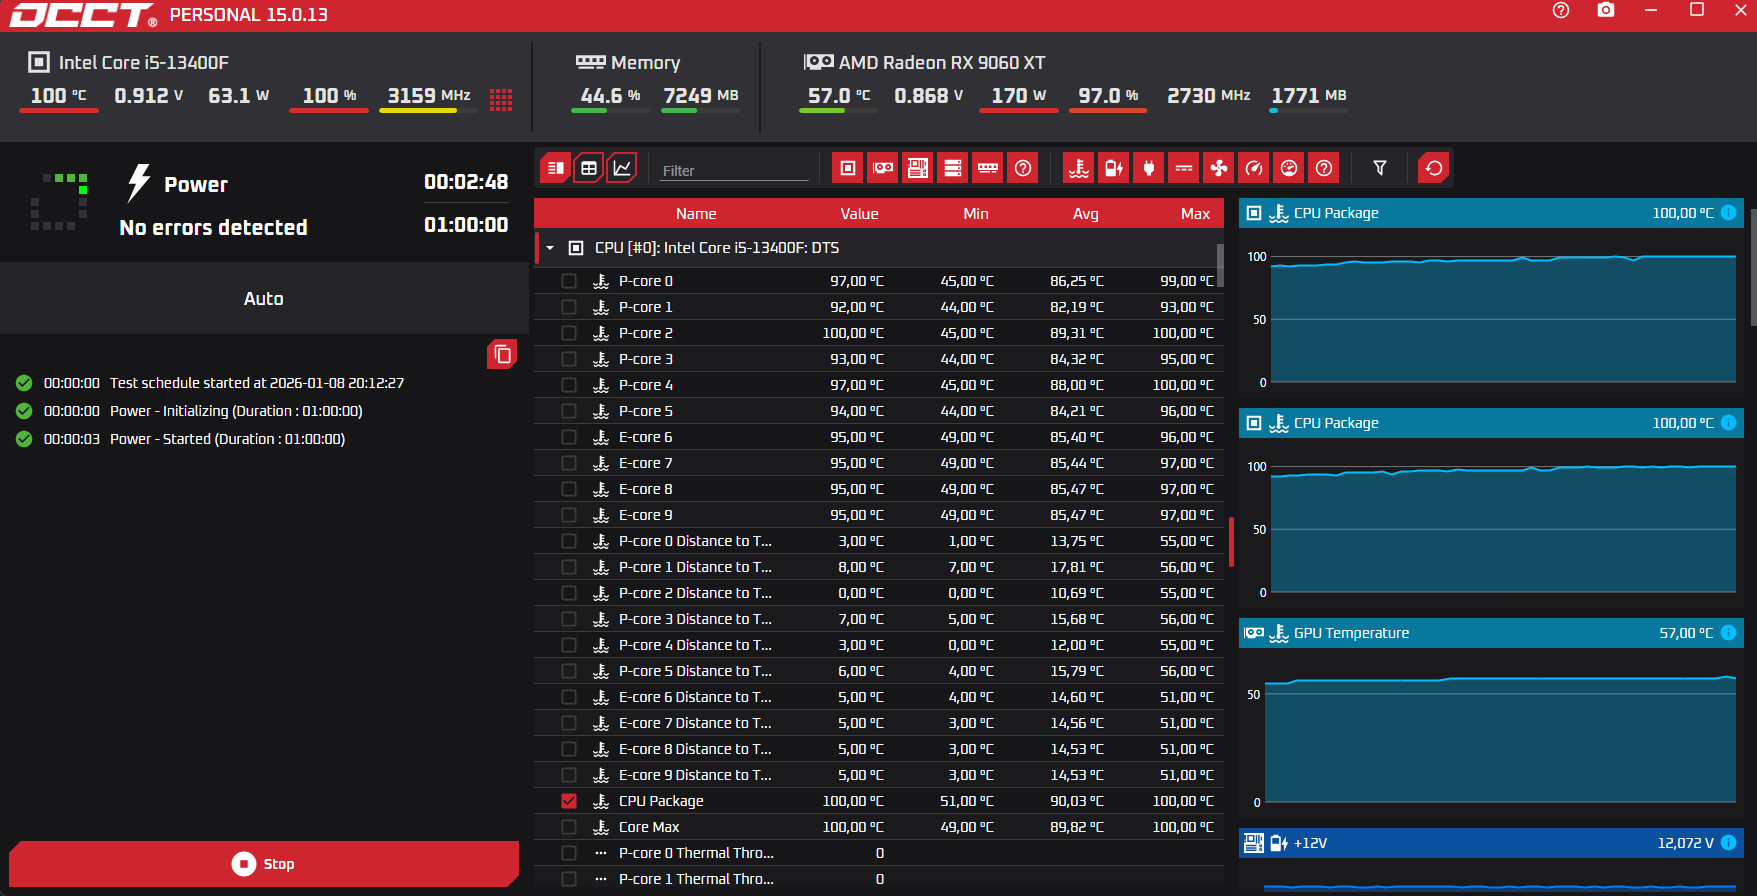Switch to the table view mode icon
Viewport: 1757px width, 896px height.
coord(589,168)
